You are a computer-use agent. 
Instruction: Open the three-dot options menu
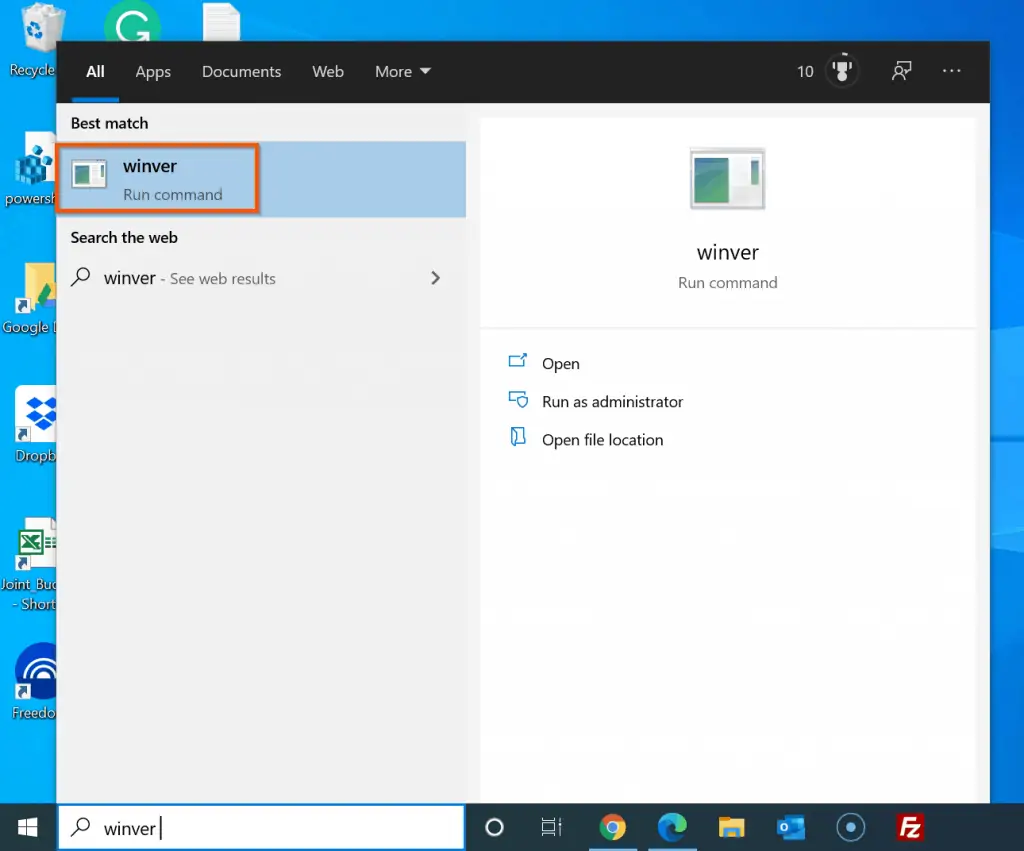coord(952,71)
